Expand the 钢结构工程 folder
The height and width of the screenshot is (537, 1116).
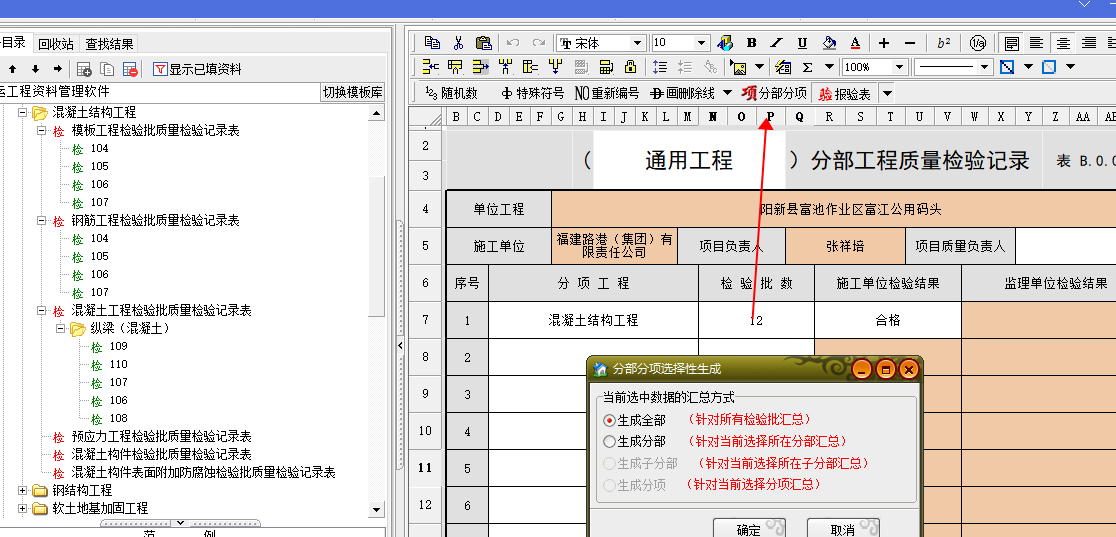point(22,491)
